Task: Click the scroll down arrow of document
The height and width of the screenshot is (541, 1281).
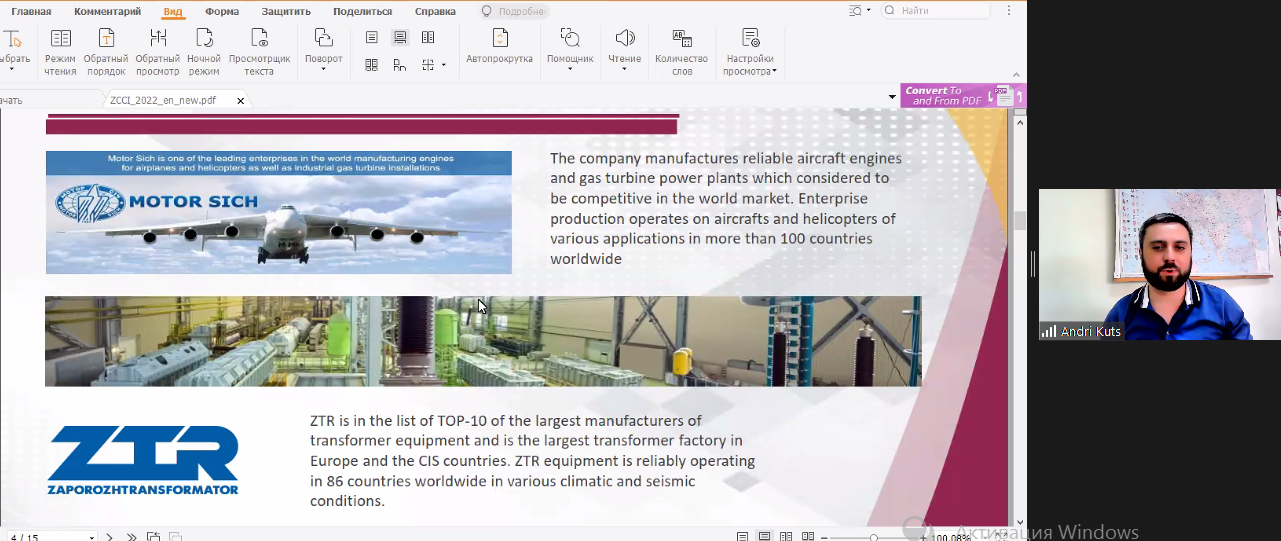Action: [1020, 521]
